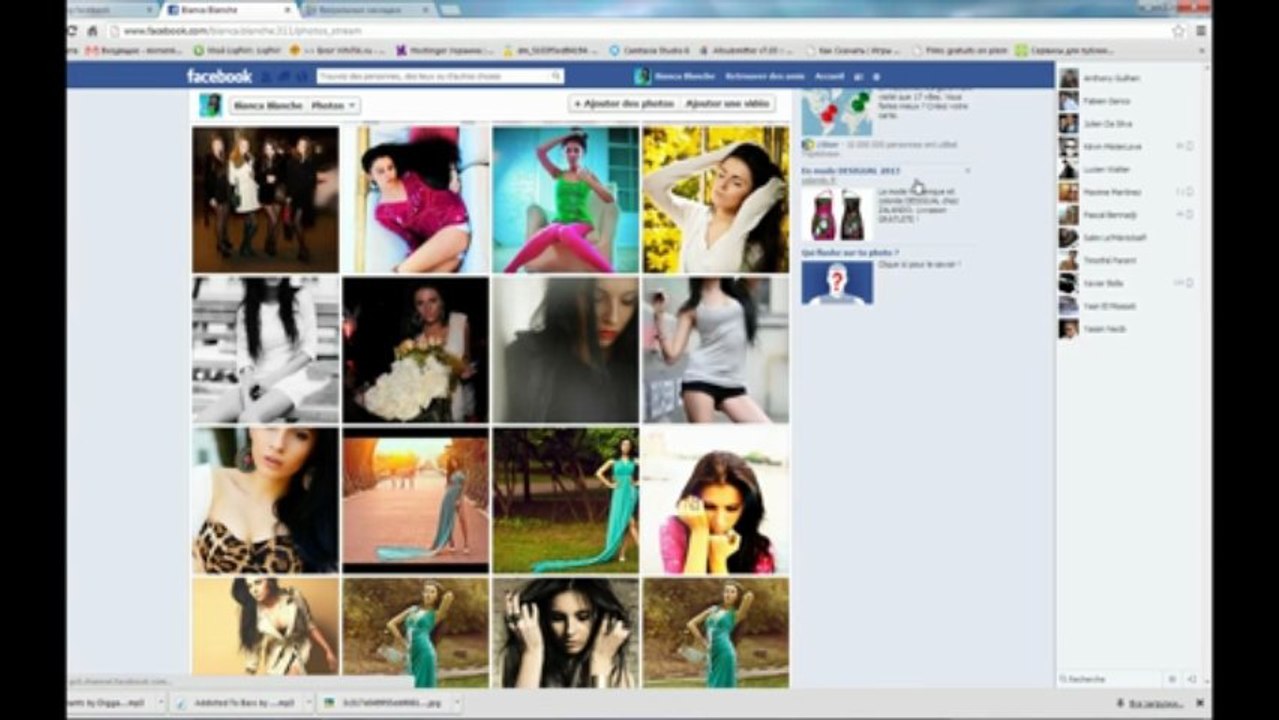Open chat with Yassin Necib

(x=1132, y=329)
